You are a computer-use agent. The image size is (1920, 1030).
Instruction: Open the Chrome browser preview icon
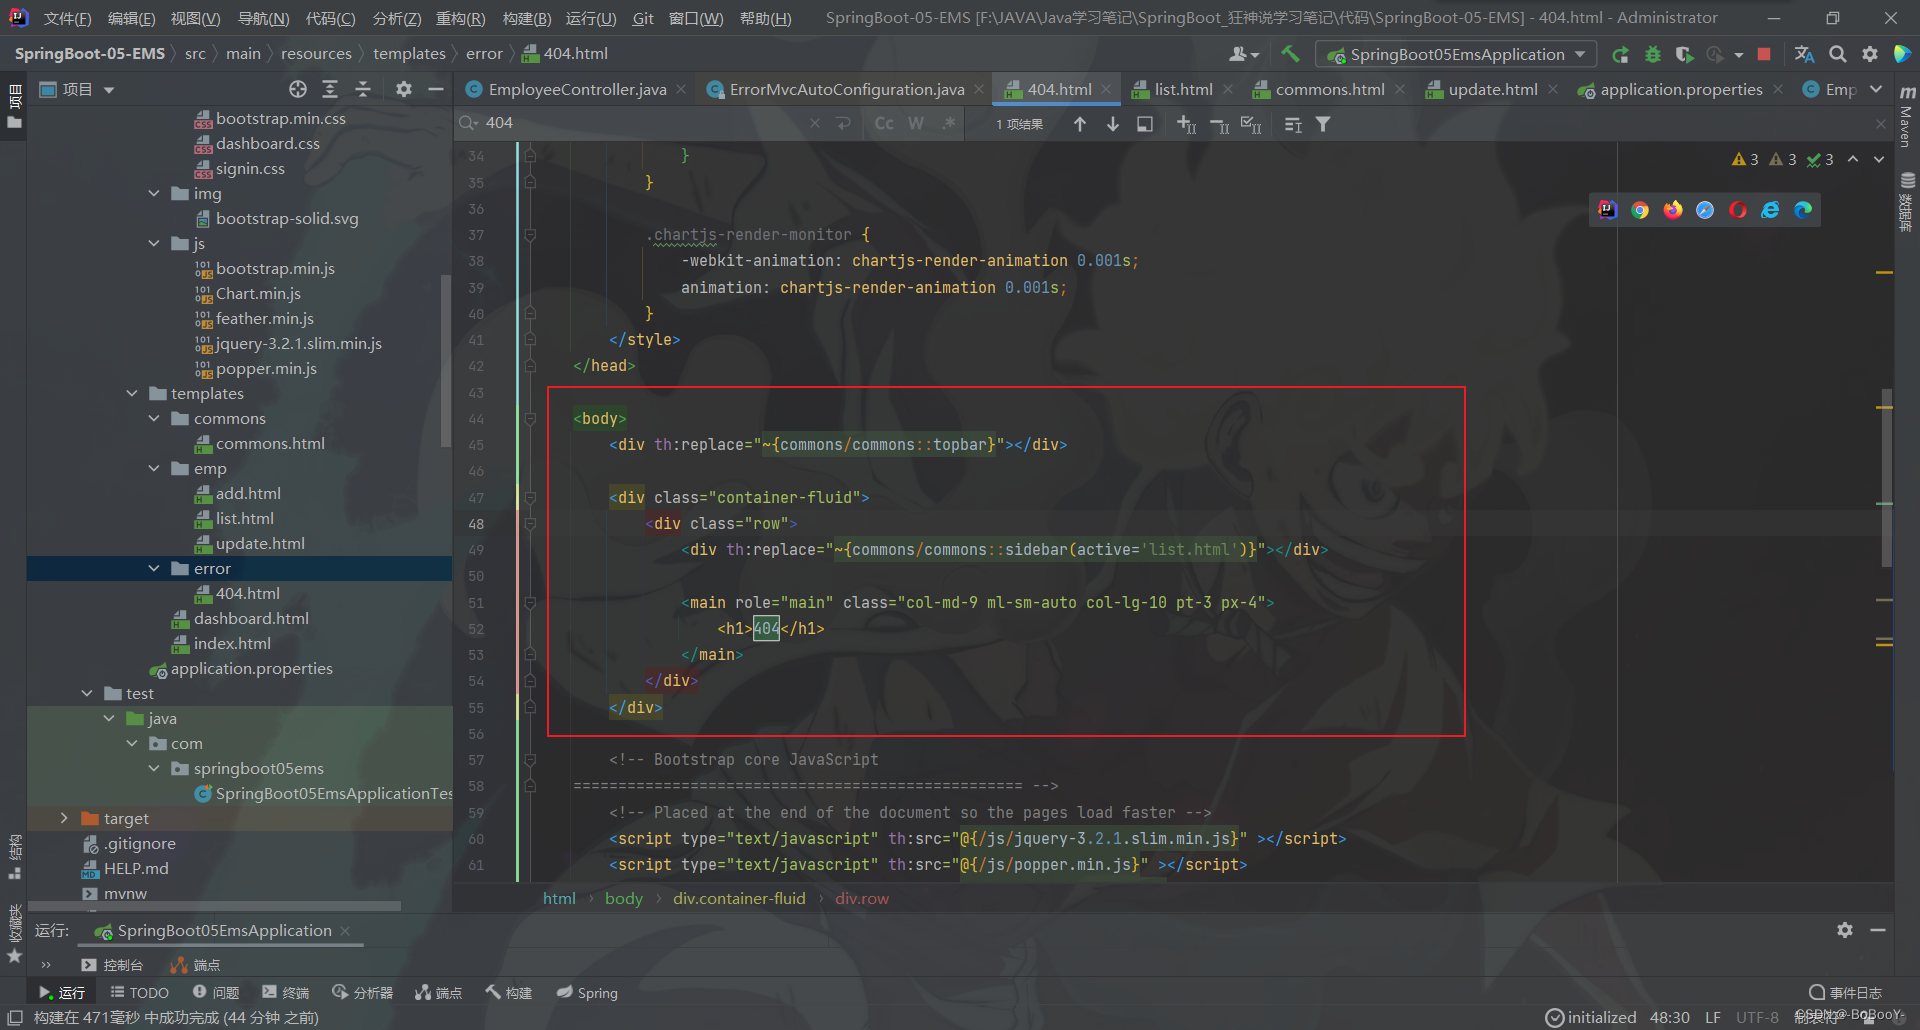tap(1640, 210)
